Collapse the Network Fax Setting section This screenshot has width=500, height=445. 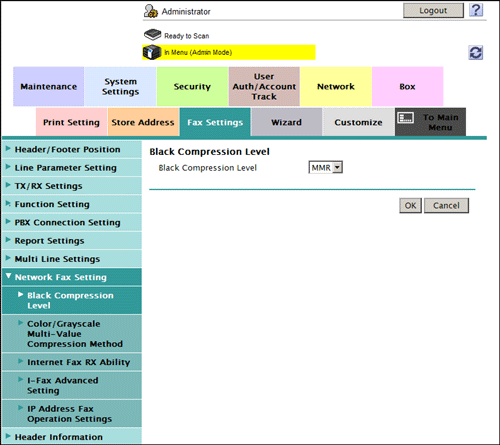click(x=72, y=277)
